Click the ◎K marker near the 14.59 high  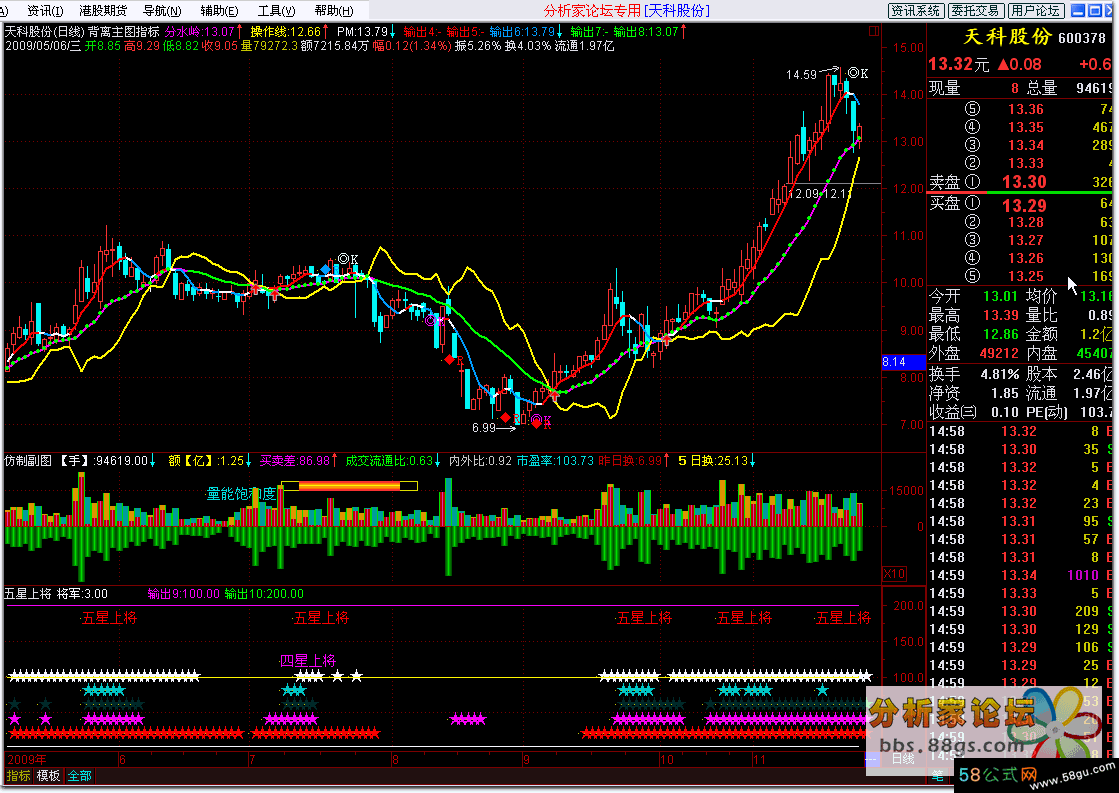858,73
